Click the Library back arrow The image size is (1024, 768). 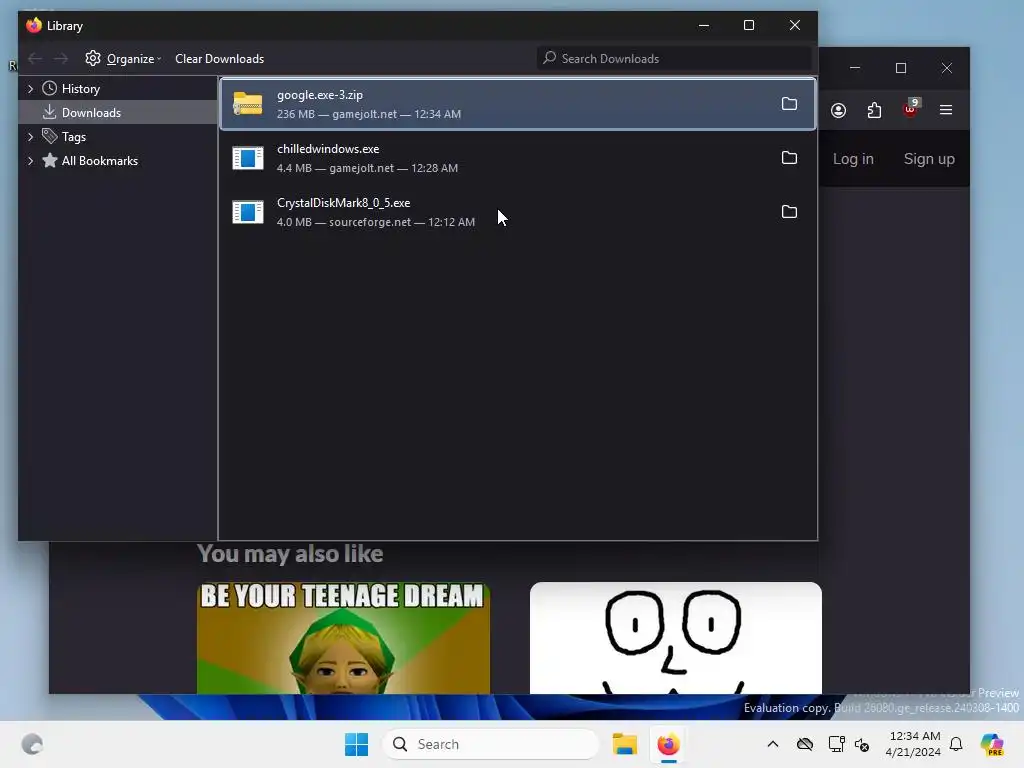35,59
